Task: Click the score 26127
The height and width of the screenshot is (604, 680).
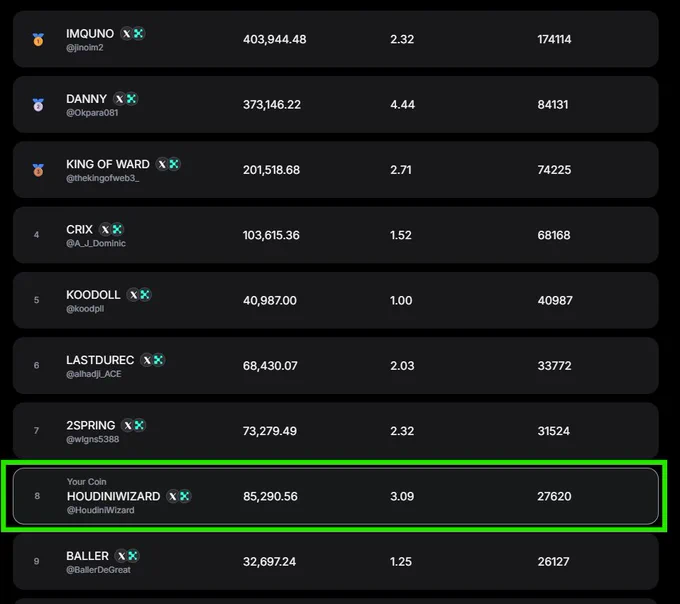Action: coord(553,562)
